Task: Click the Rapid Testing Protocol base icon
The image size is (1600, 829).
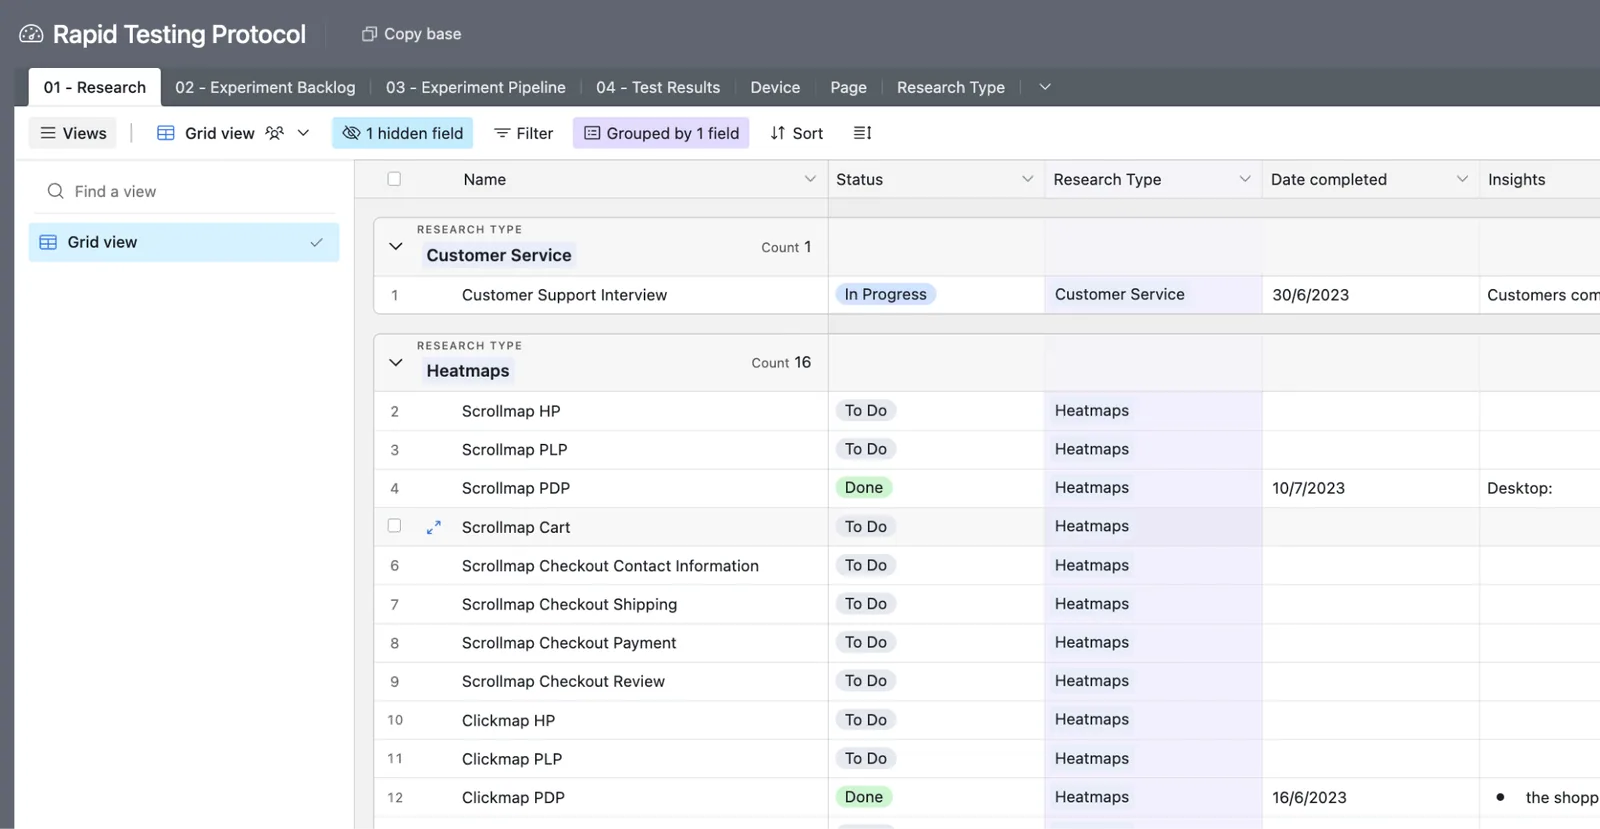Action: coord(31,34)
